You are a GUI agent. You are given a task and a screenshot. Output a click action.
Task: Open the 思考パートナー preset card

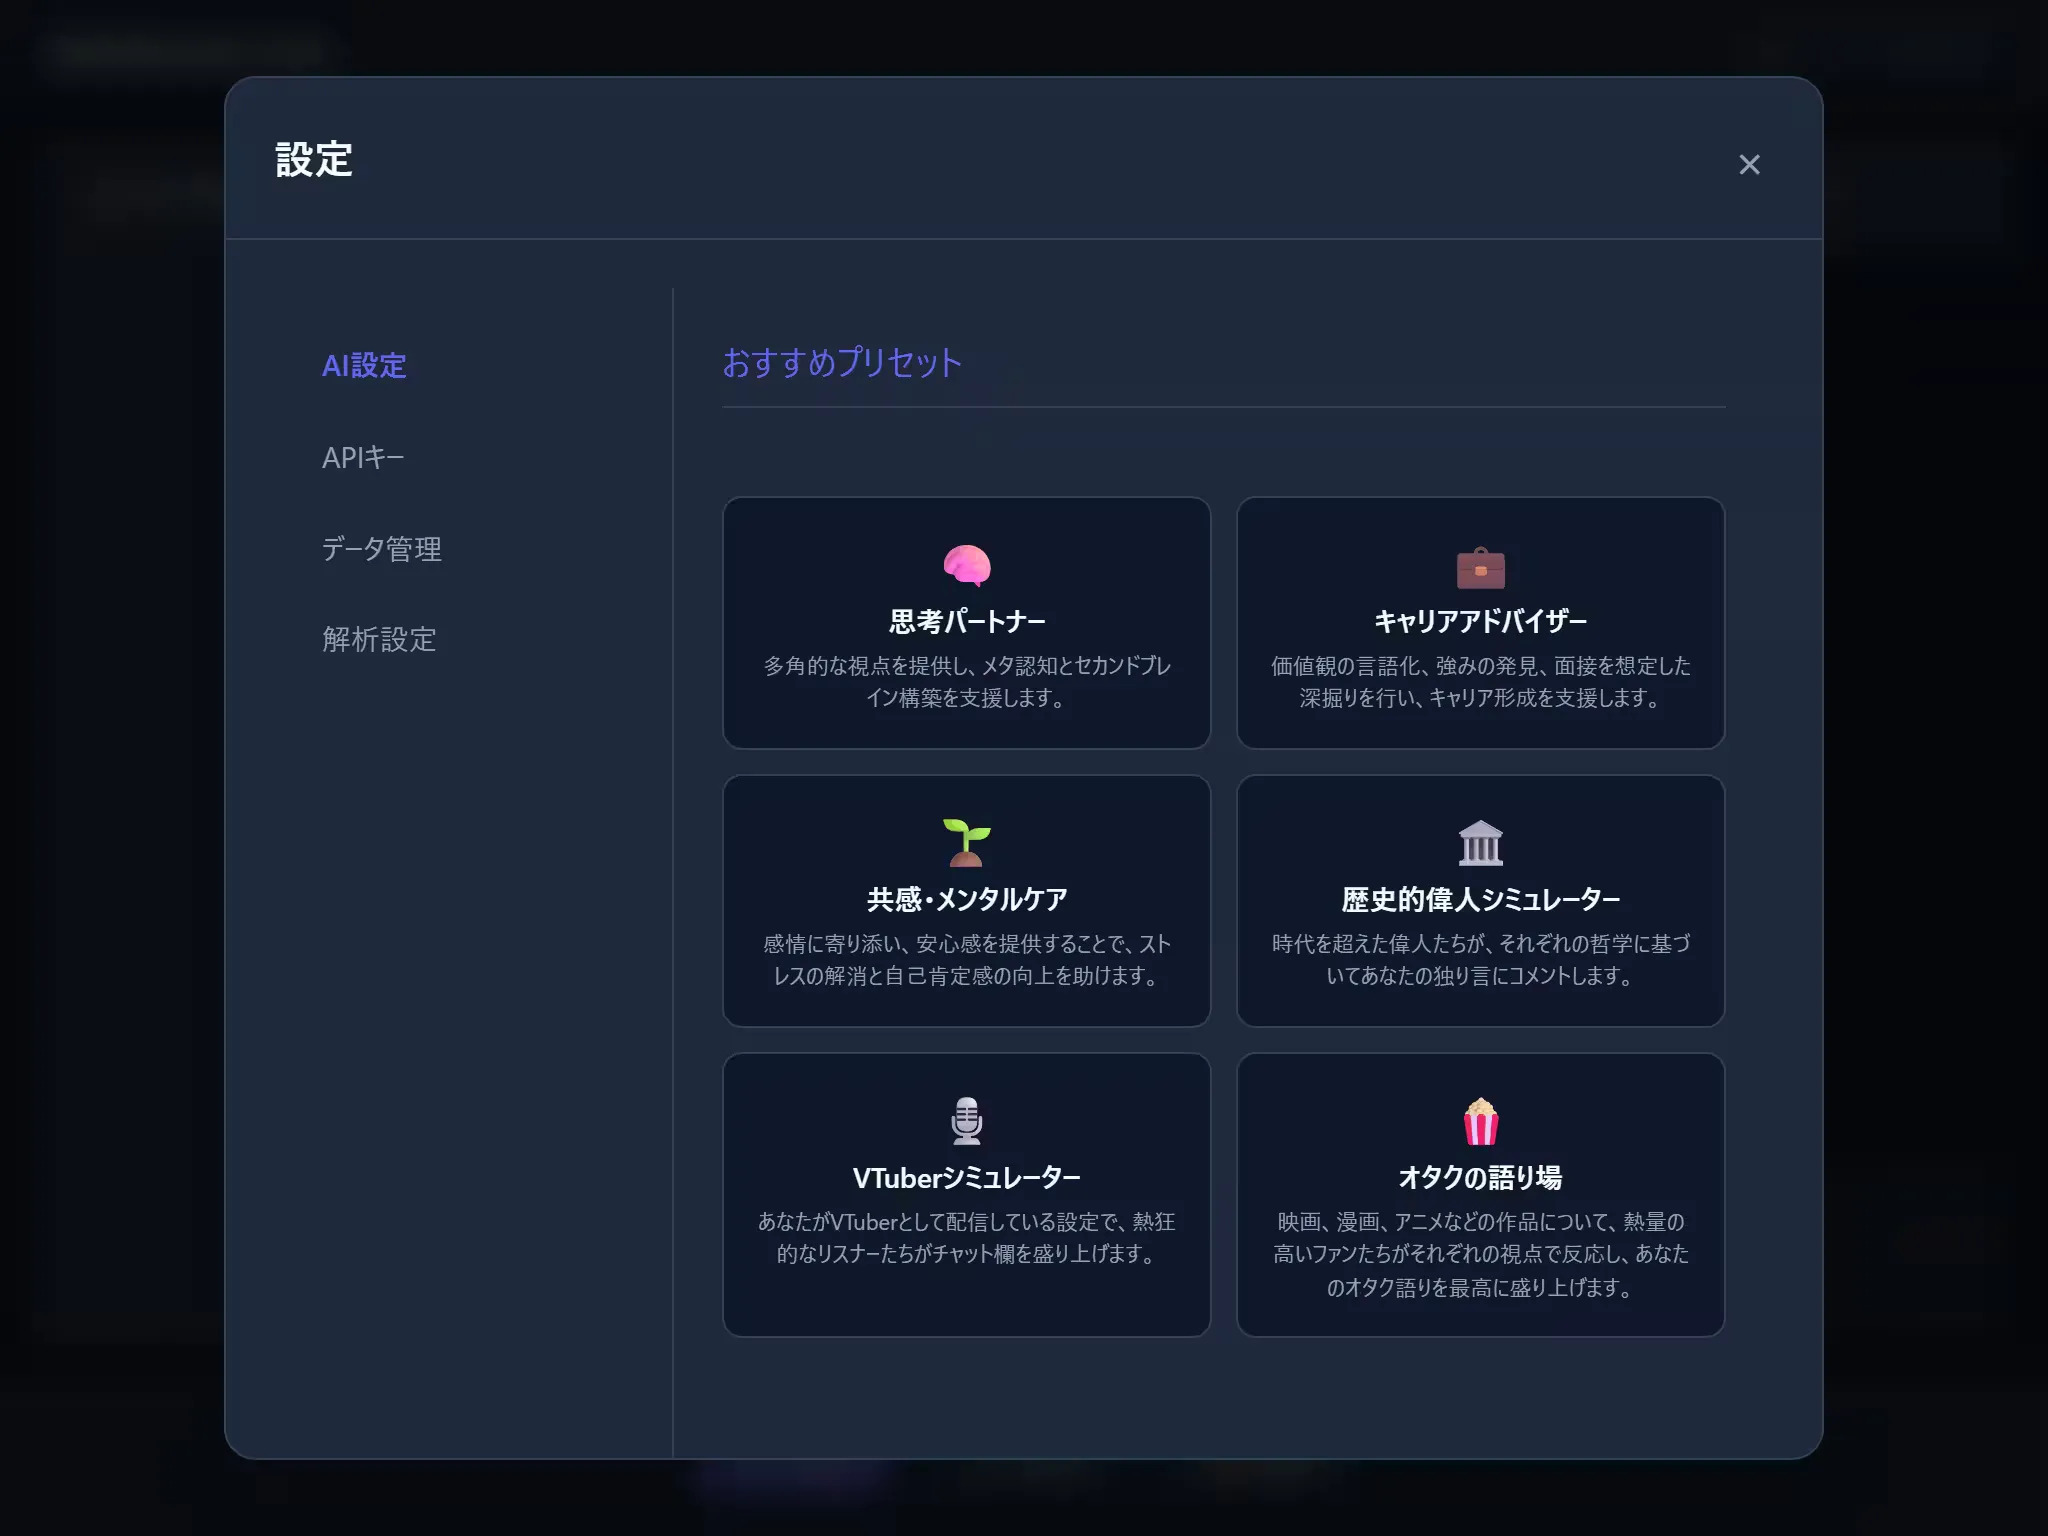(x=966, y=622)
